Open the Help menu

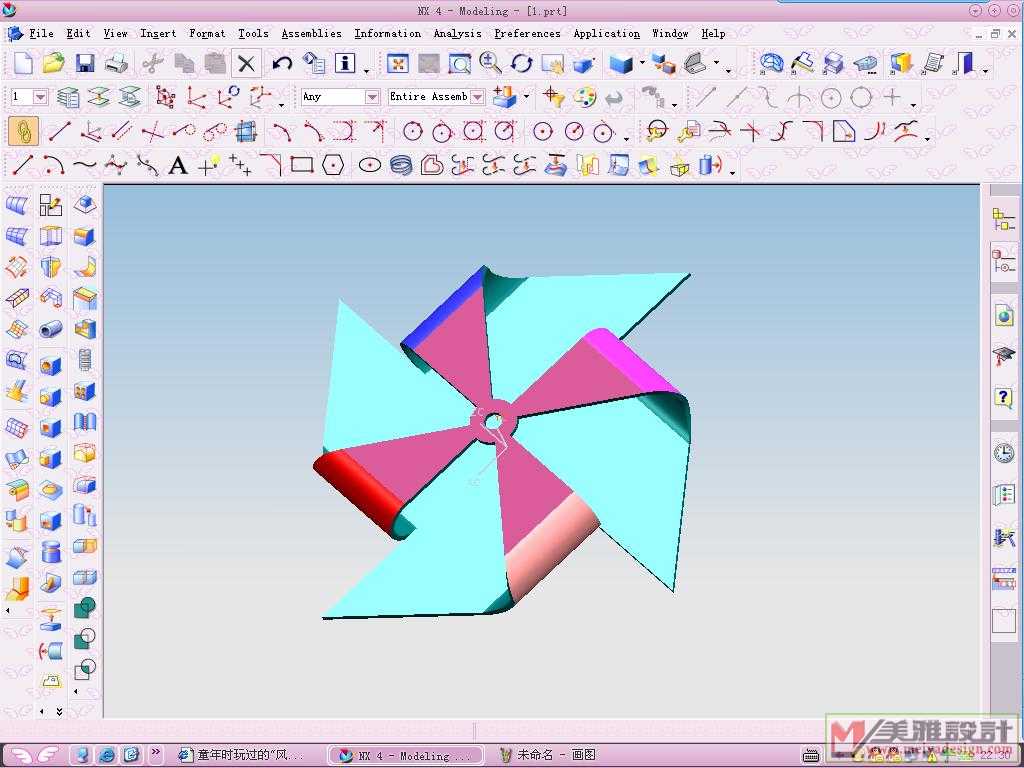pyautogui.click(x=713, y=33)
